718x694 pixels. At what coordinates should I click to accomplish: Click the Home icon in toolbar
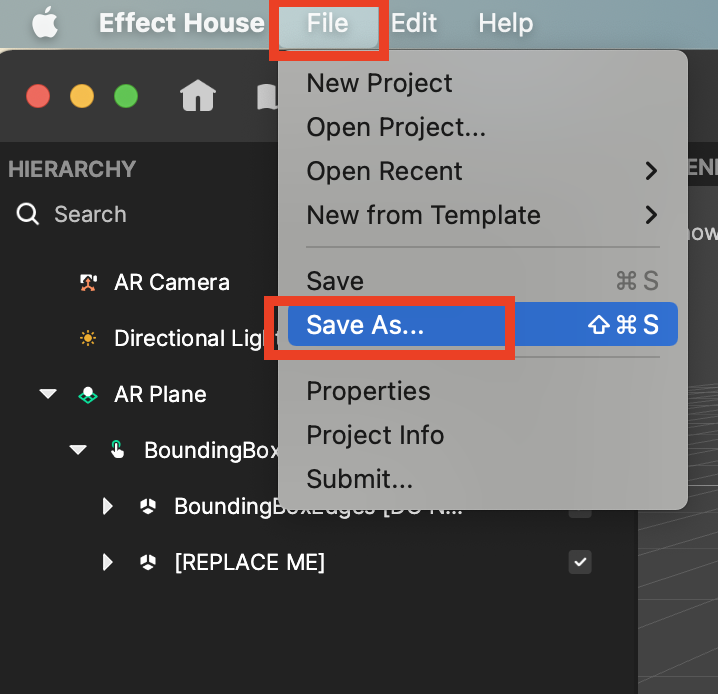point(198,96)
